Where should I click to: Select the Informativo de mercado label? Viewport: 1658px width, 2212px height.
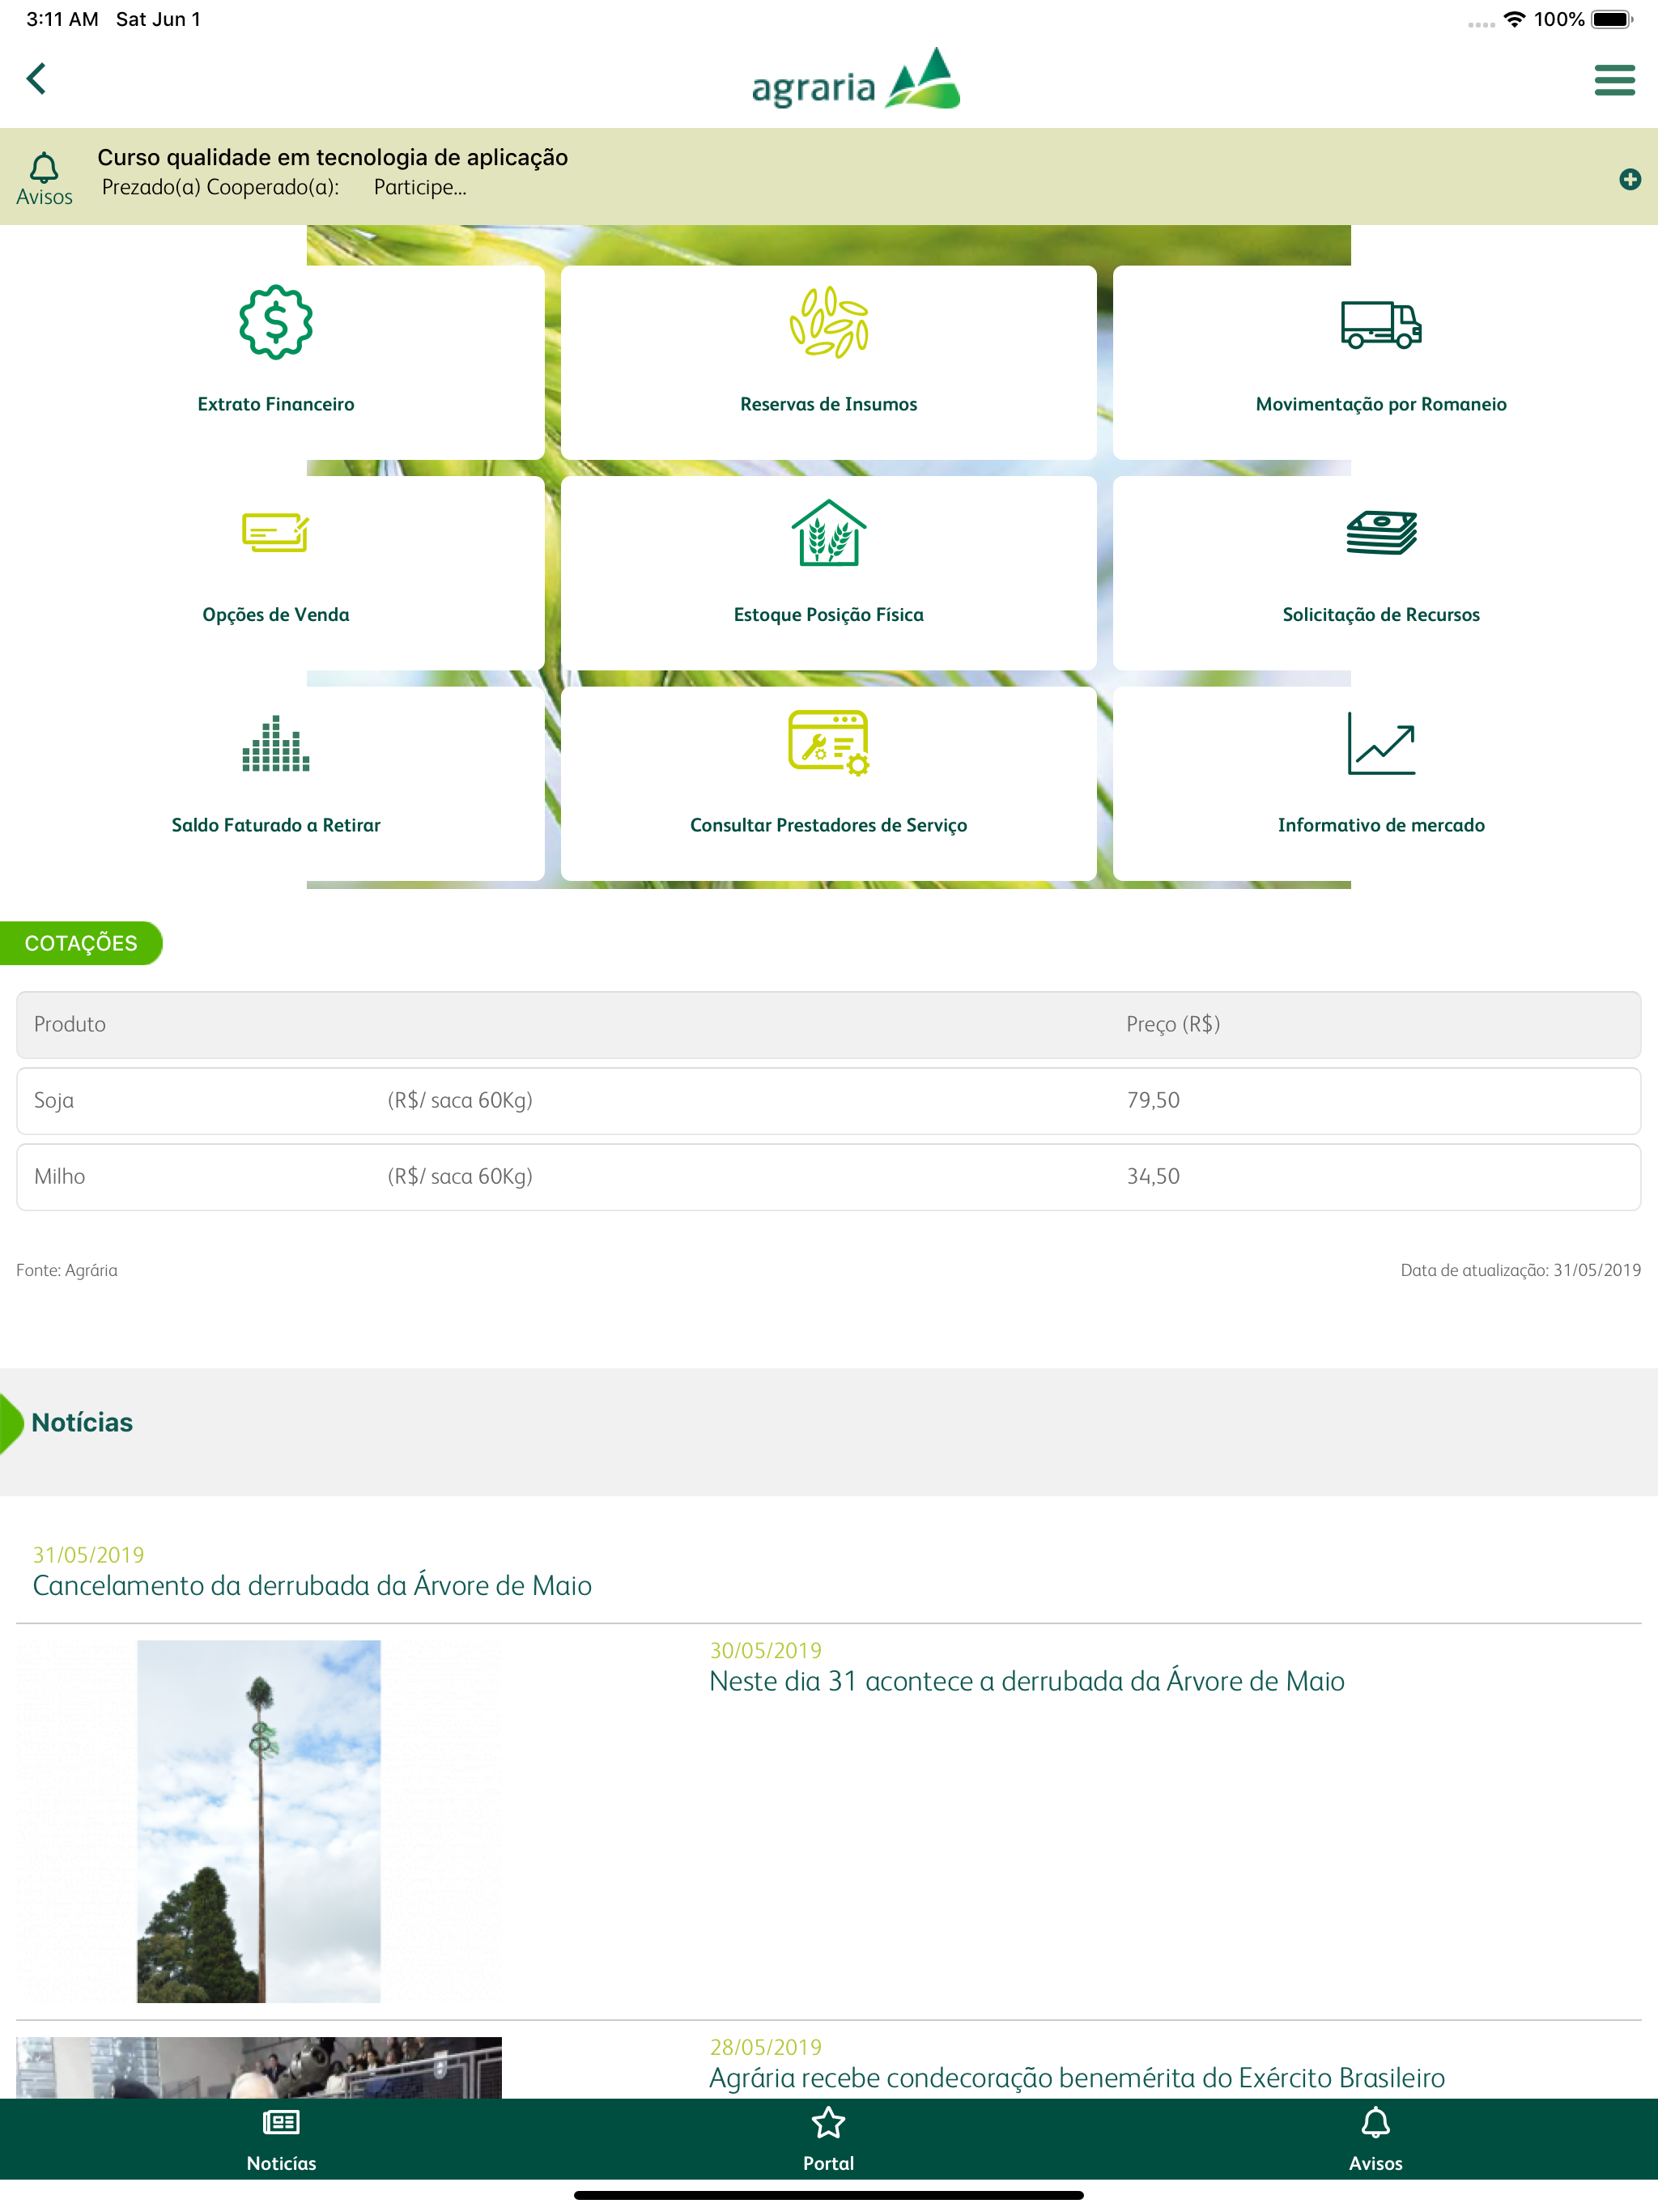click(1380, 825)
